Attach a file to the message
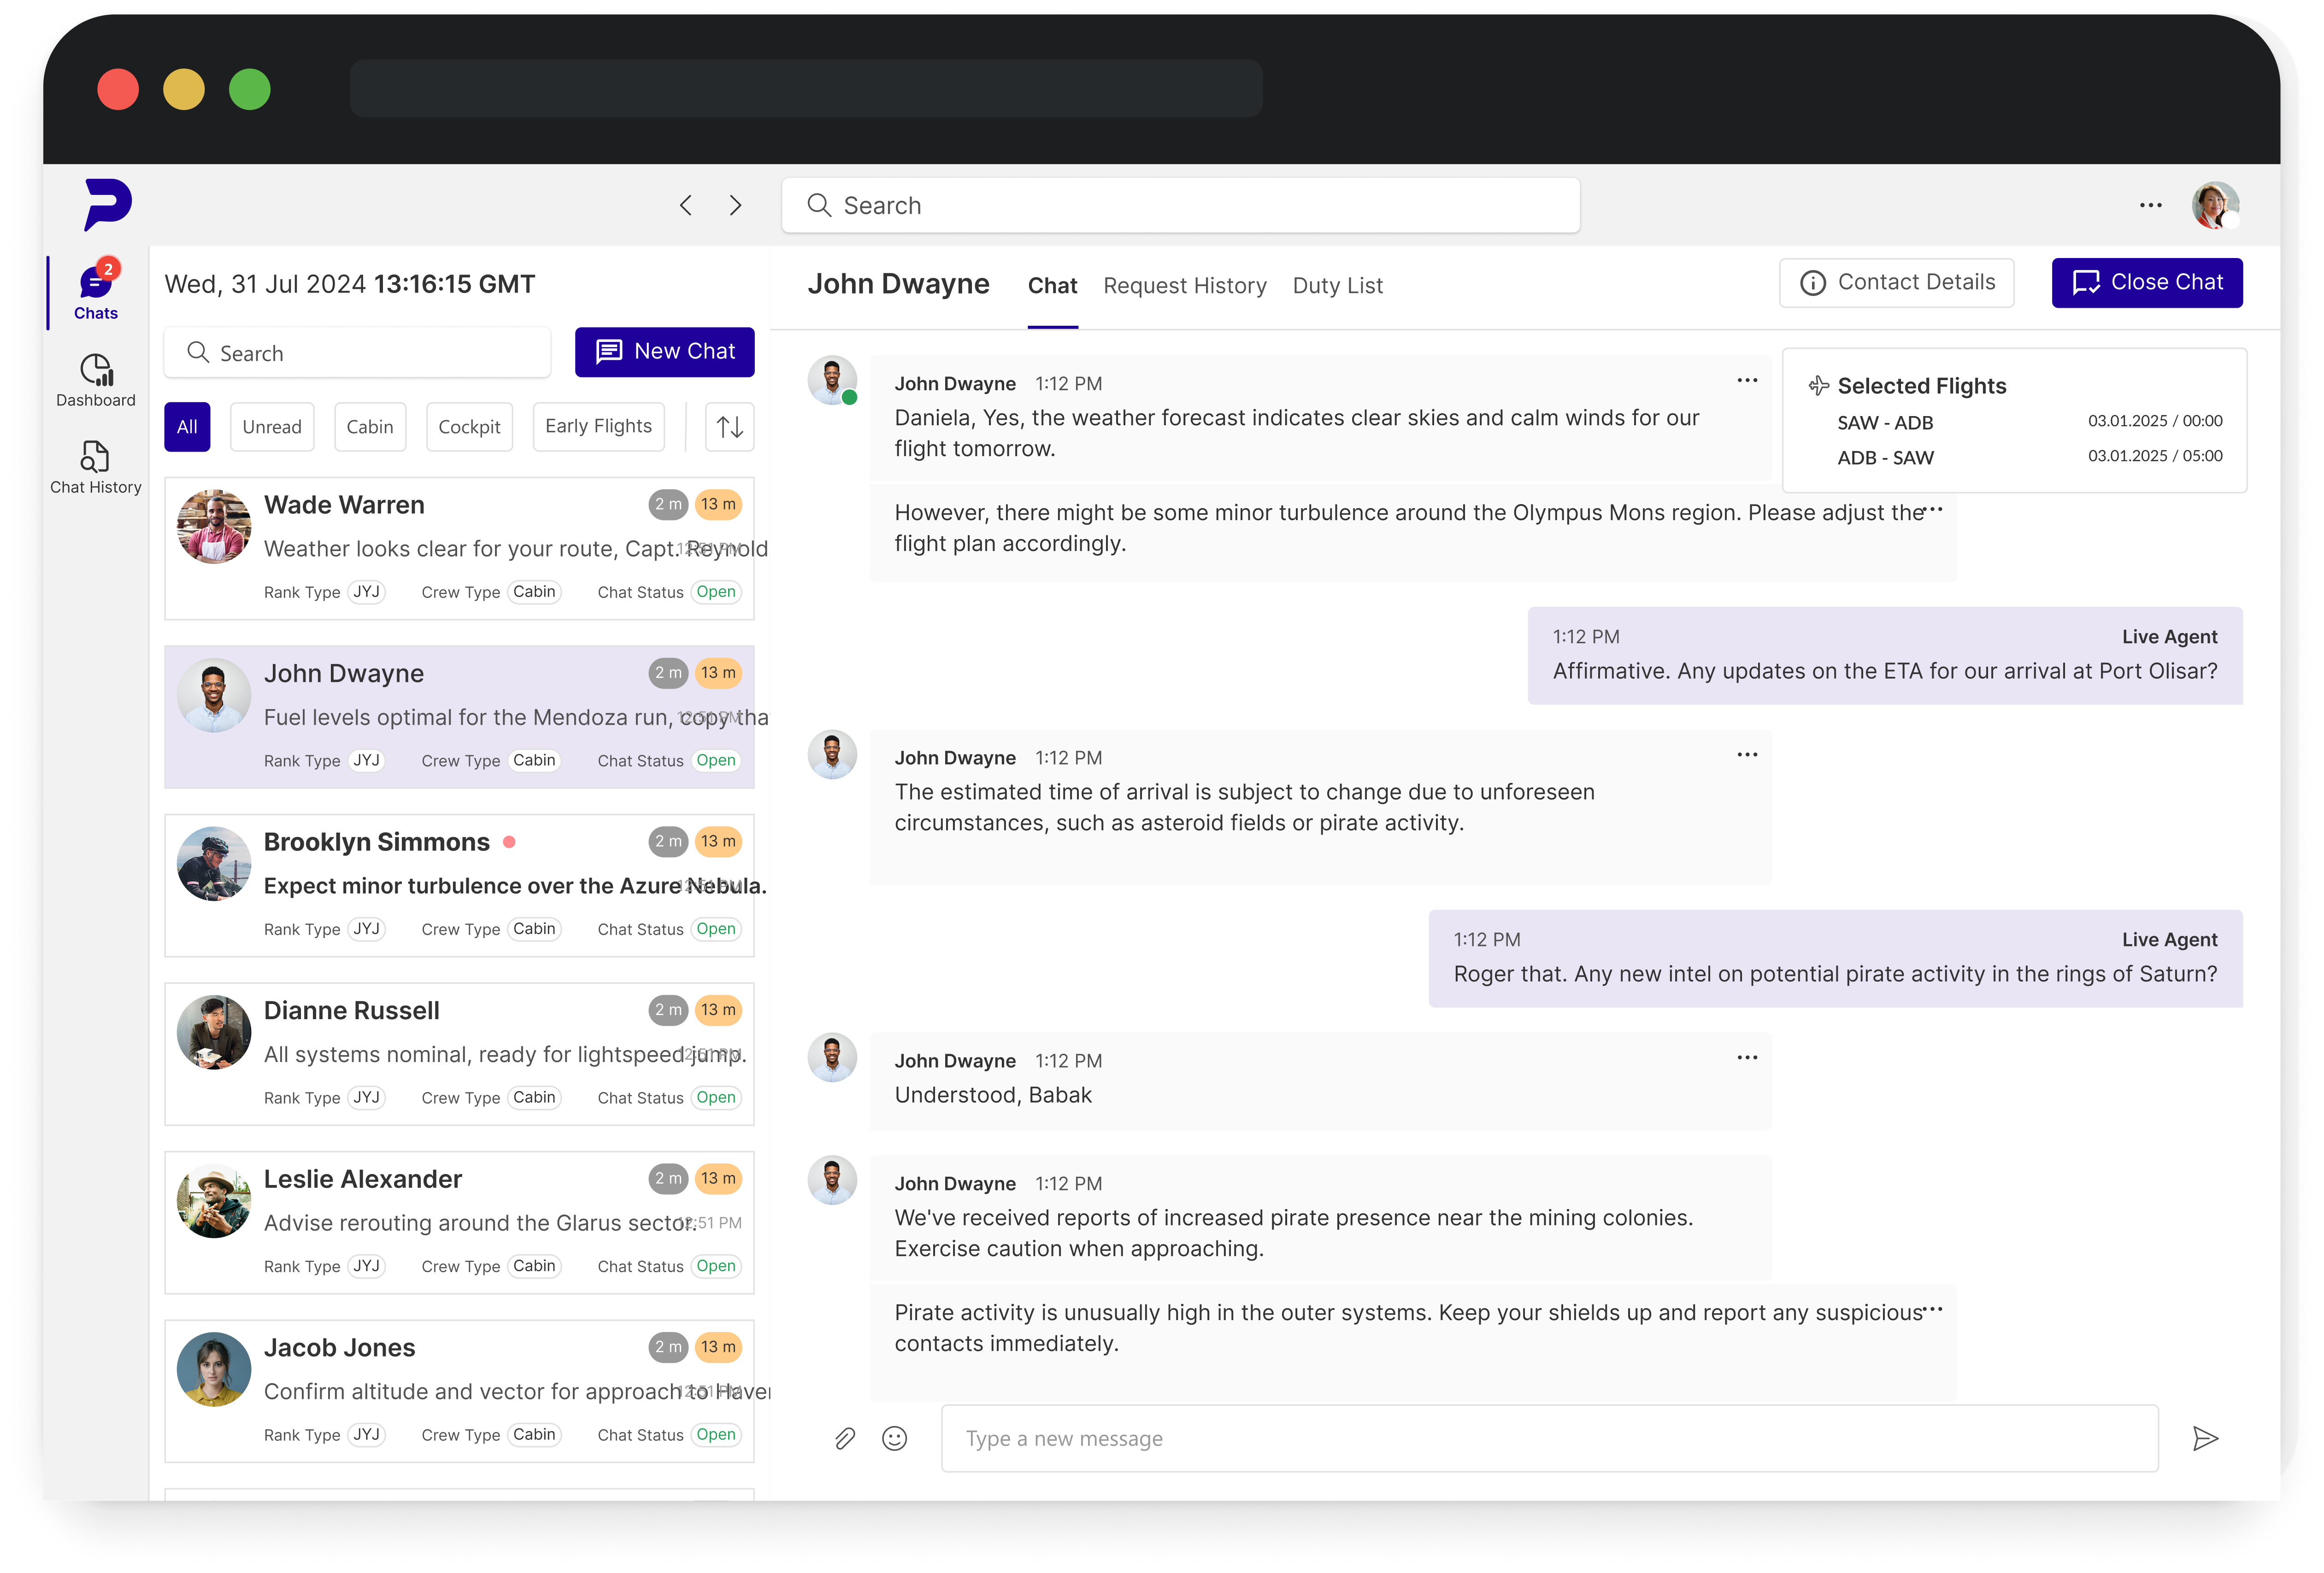 coord(845,1438)
